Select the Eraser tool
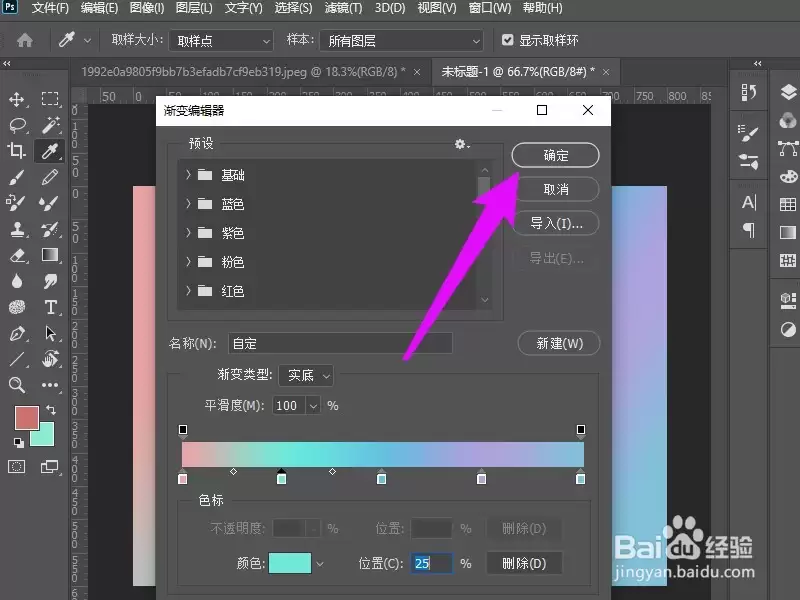The height and width of the screenshot is (600, 800). [x=18, y=255]
